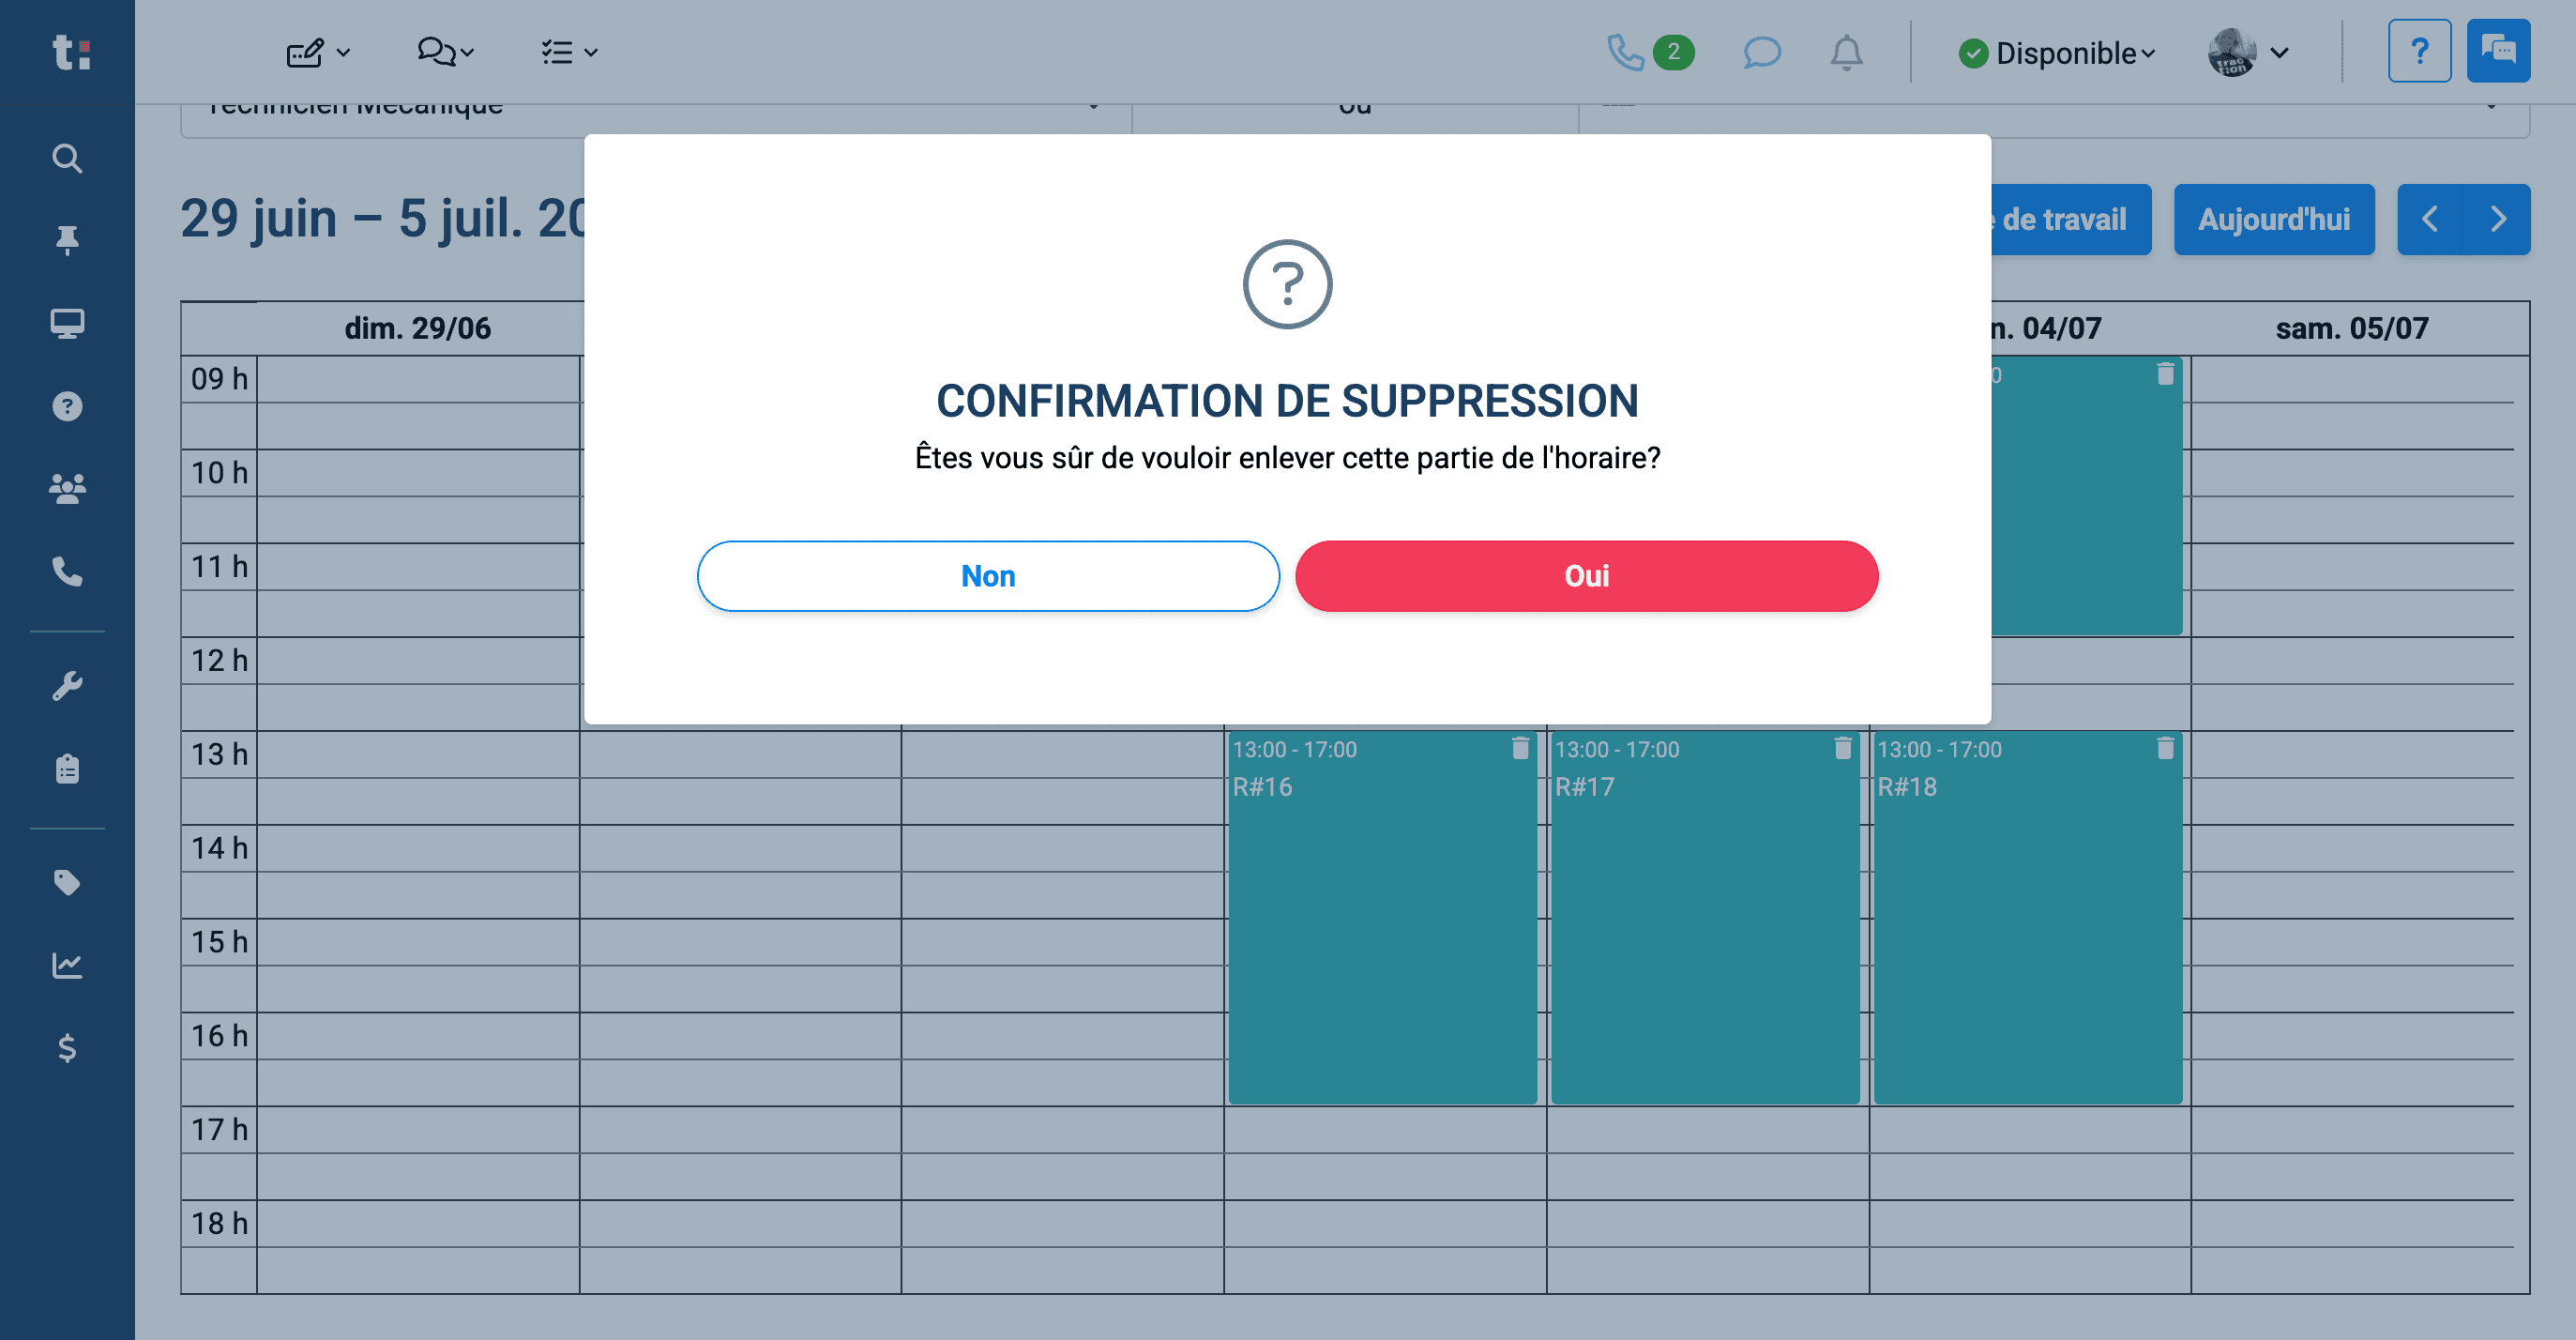Screen dimensions: 2576x1340
Task: Delete the R#18 shift using trash icon
Action: [2165, 748]
